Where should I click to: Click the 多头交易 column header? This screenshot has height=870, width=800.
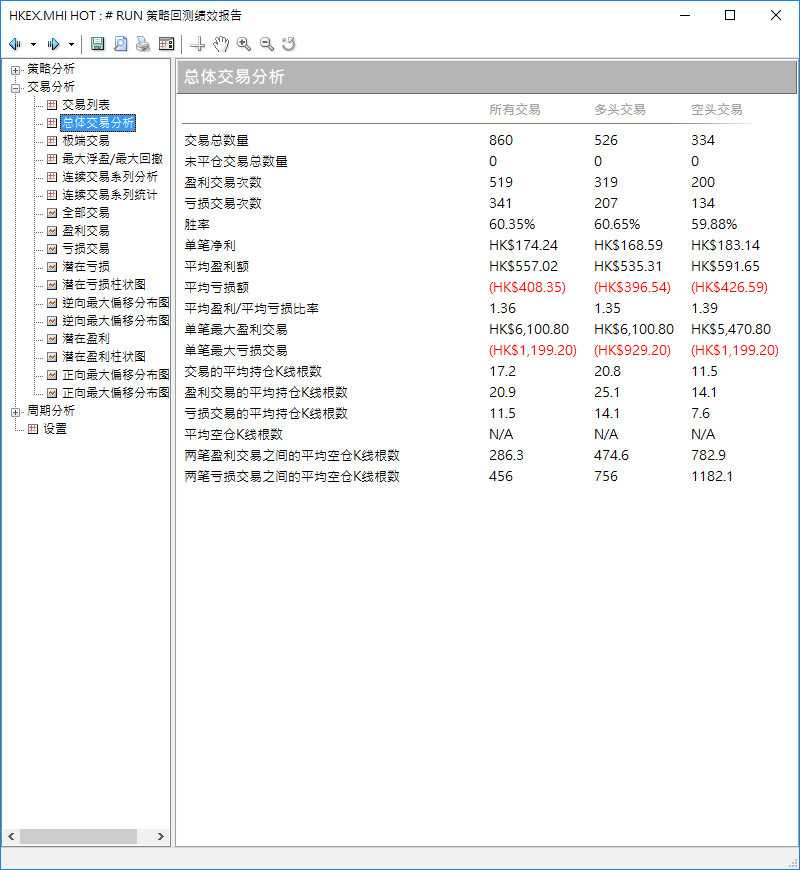pos(620,110)
